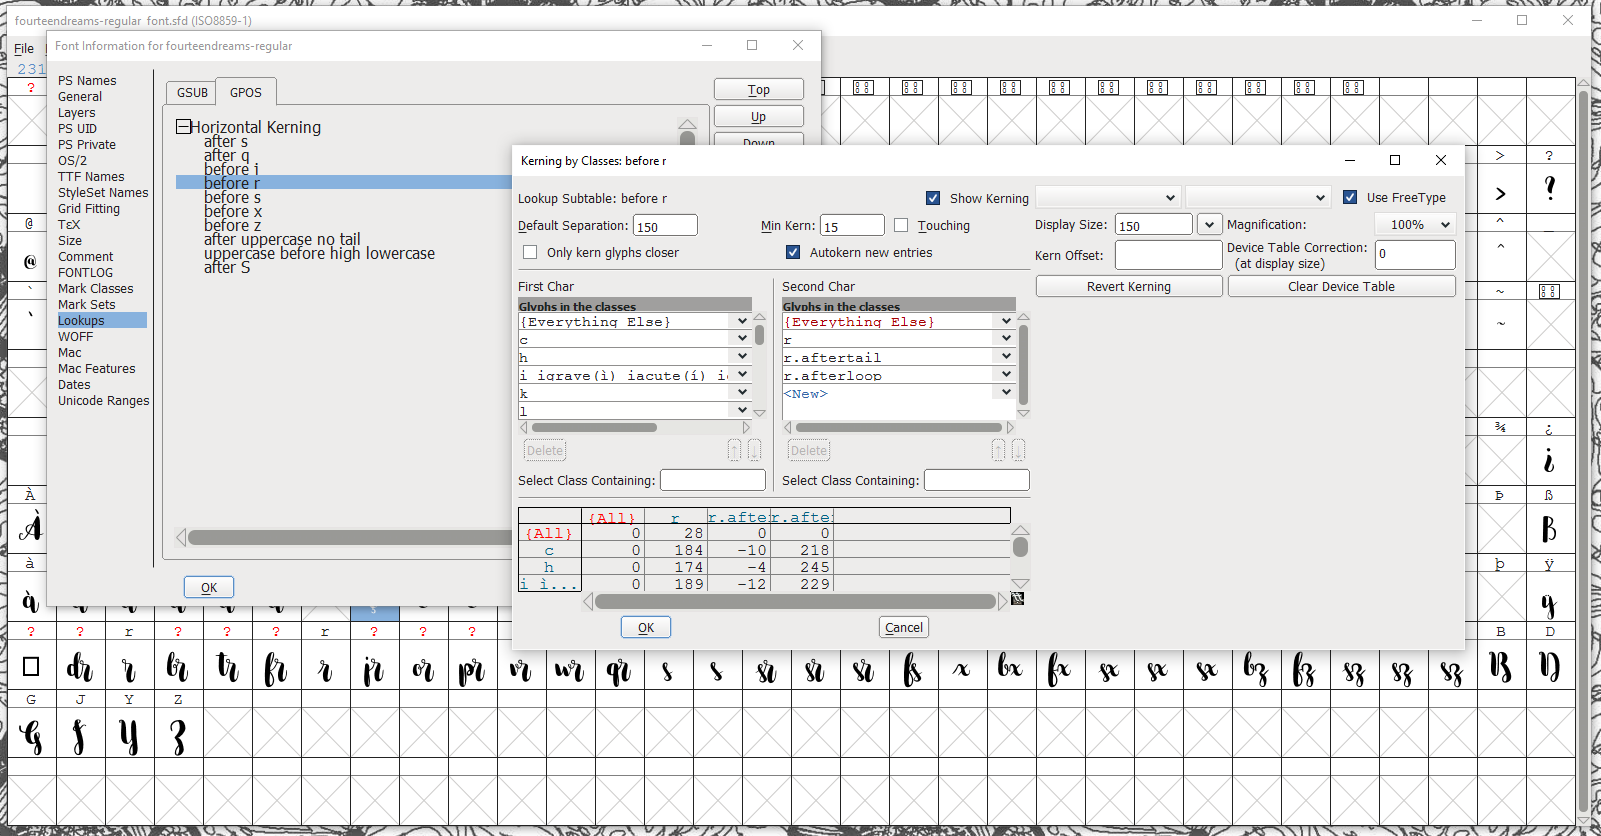This screenshot has height=836, width=1601.
Task: Select the 'pr' ligature glyph cell
Action: click(x=472, y=667)
